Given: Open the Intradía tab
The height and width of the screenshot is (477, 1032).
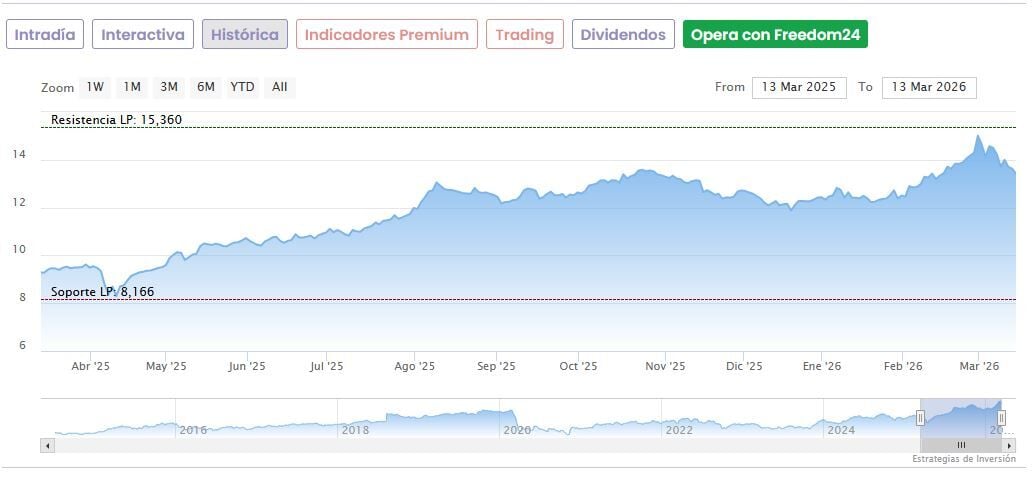Looking at the screenshot, I should click(x=45, y=35).
